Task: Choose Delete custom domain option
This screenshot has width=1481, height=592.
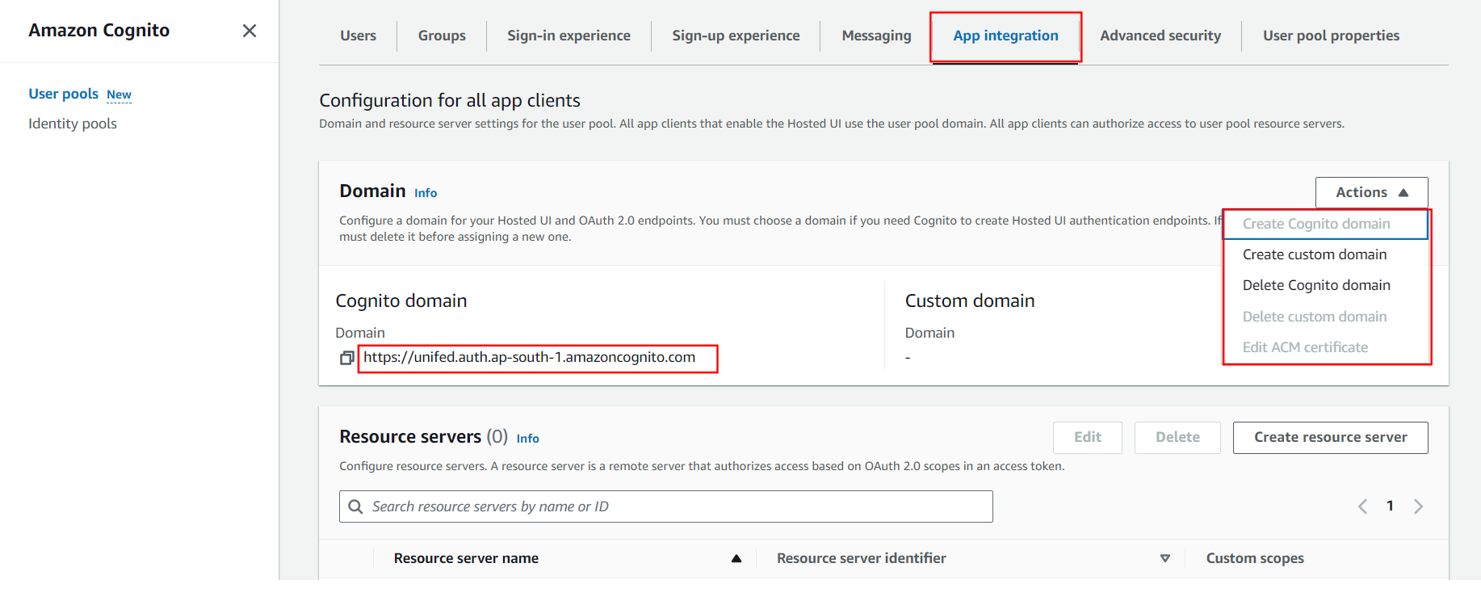Action: tap(1326, 317)
